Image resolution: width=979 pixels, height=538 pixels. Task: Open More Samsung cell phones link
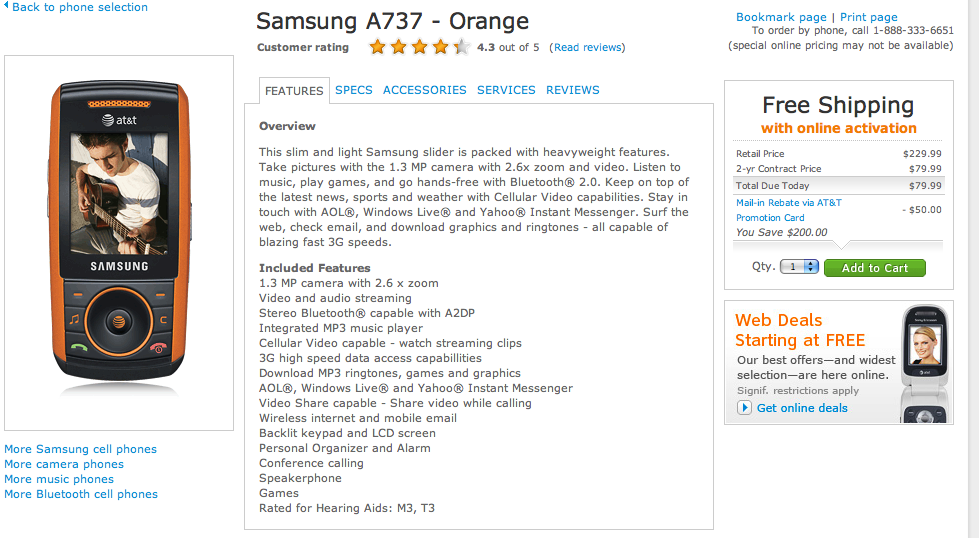(80, 450)
